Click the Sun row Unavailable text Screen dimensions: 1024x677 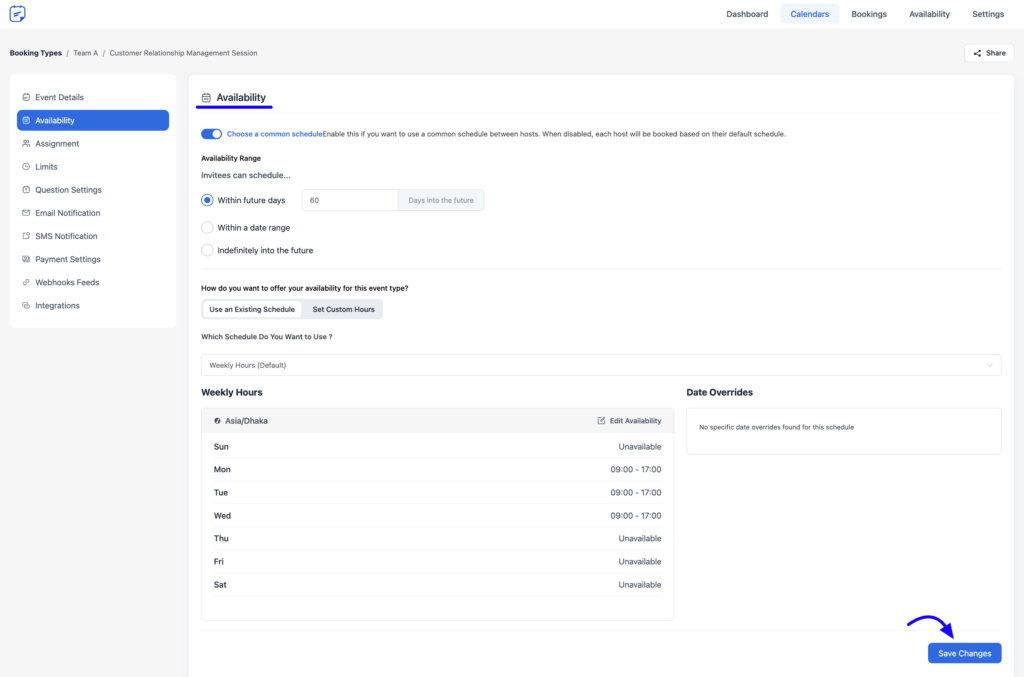639,447
